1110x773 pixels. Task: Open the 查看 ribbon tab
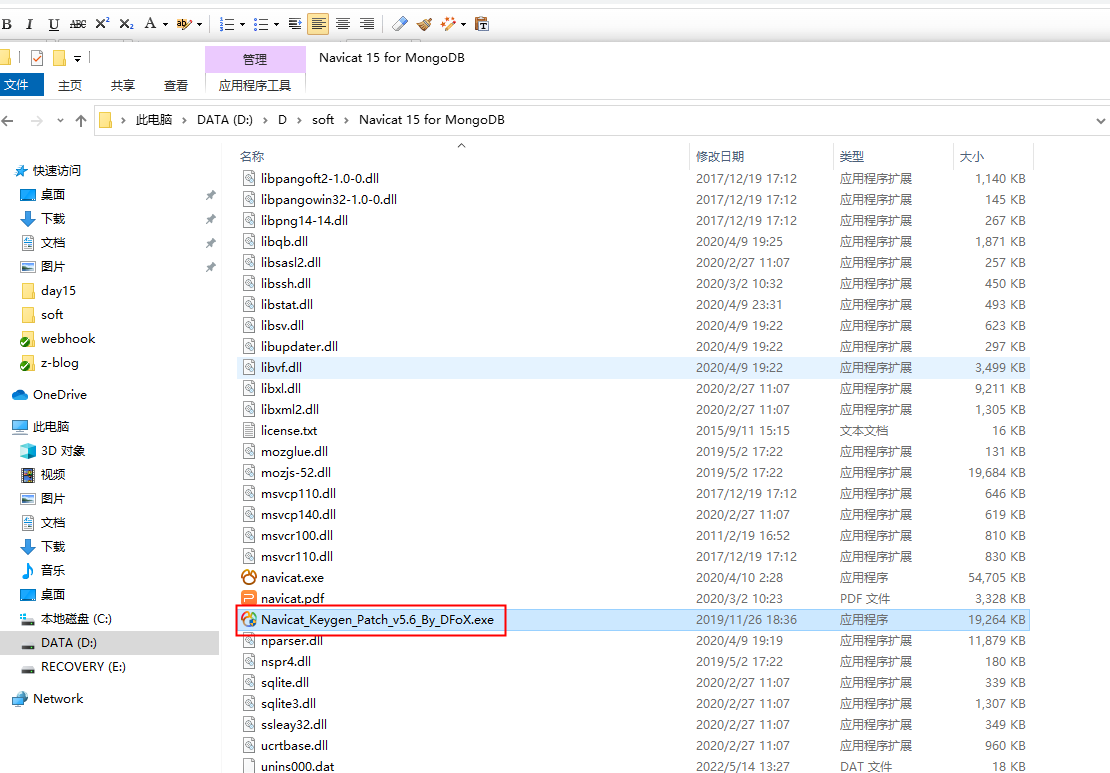[176, 86]
